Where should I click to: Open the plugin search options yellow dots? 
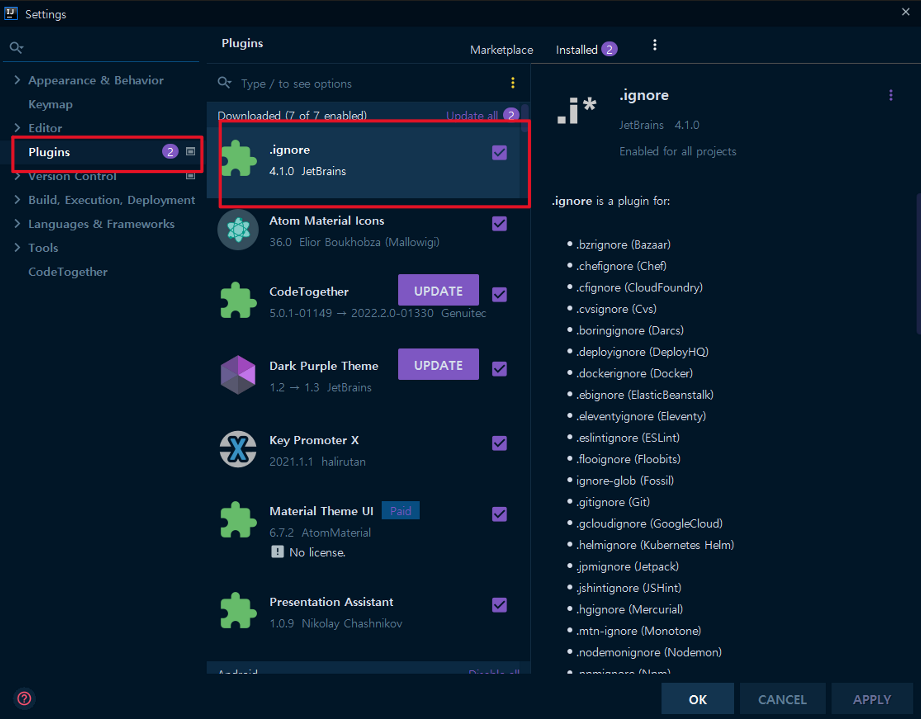click(x=513, y=83)
